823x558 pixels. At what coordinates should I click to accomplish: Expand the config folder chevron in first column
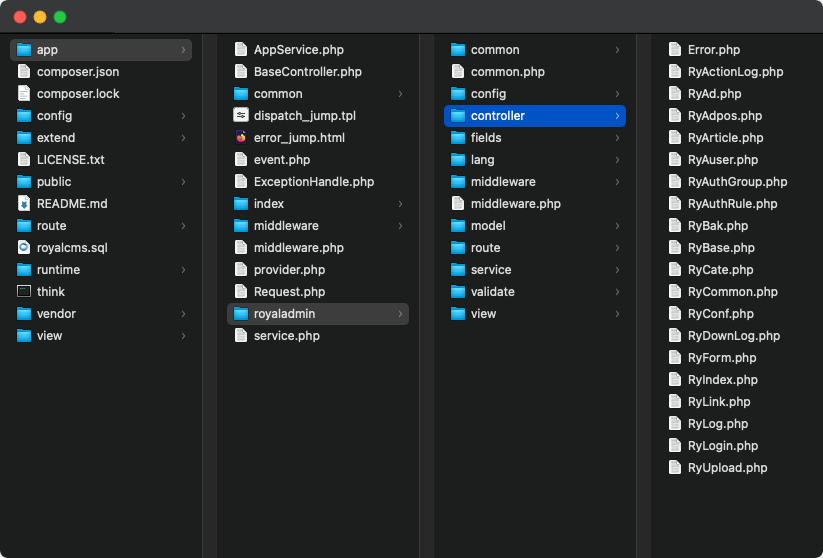click(183, 115)
